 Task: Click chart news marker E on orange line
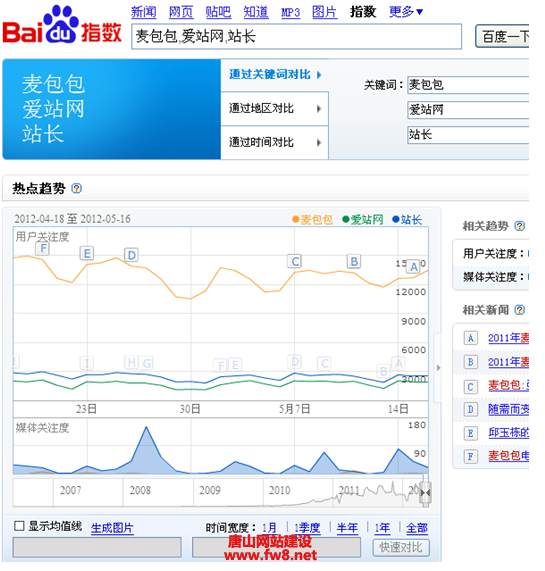click(x=87, y=253)
